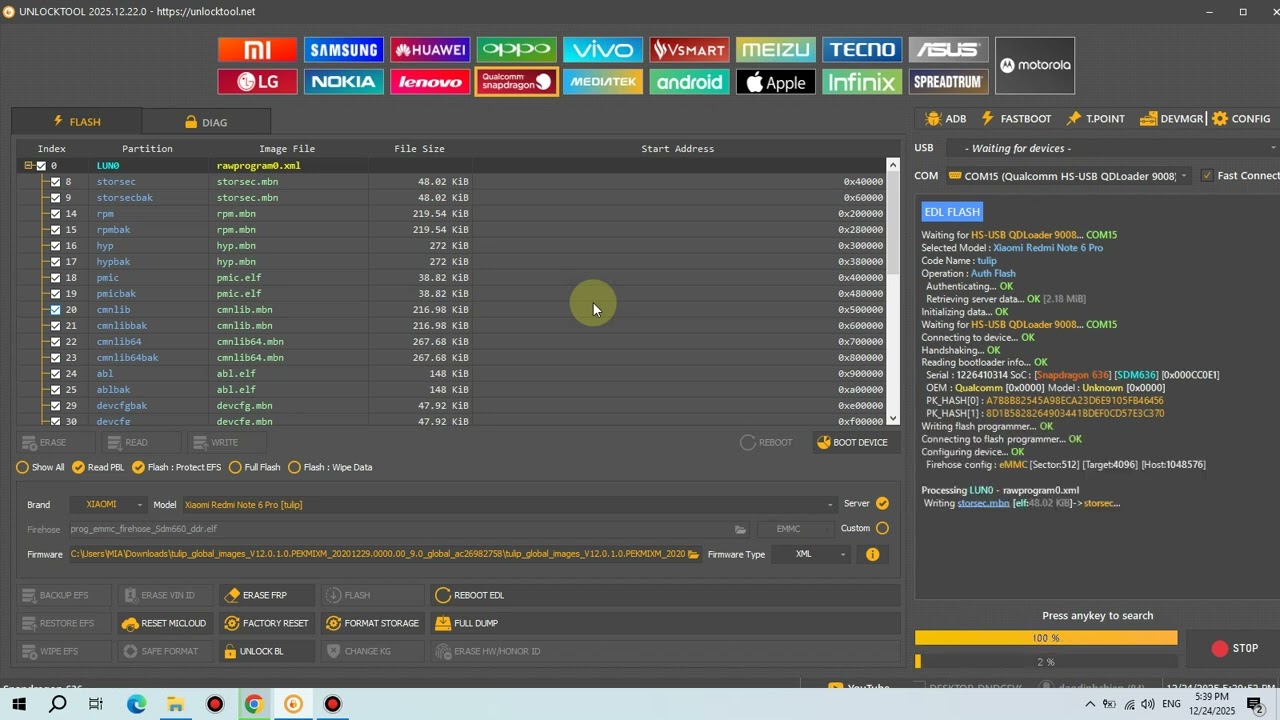
Task: Choose the MediaTek platform icon
Action: [603, 82]
